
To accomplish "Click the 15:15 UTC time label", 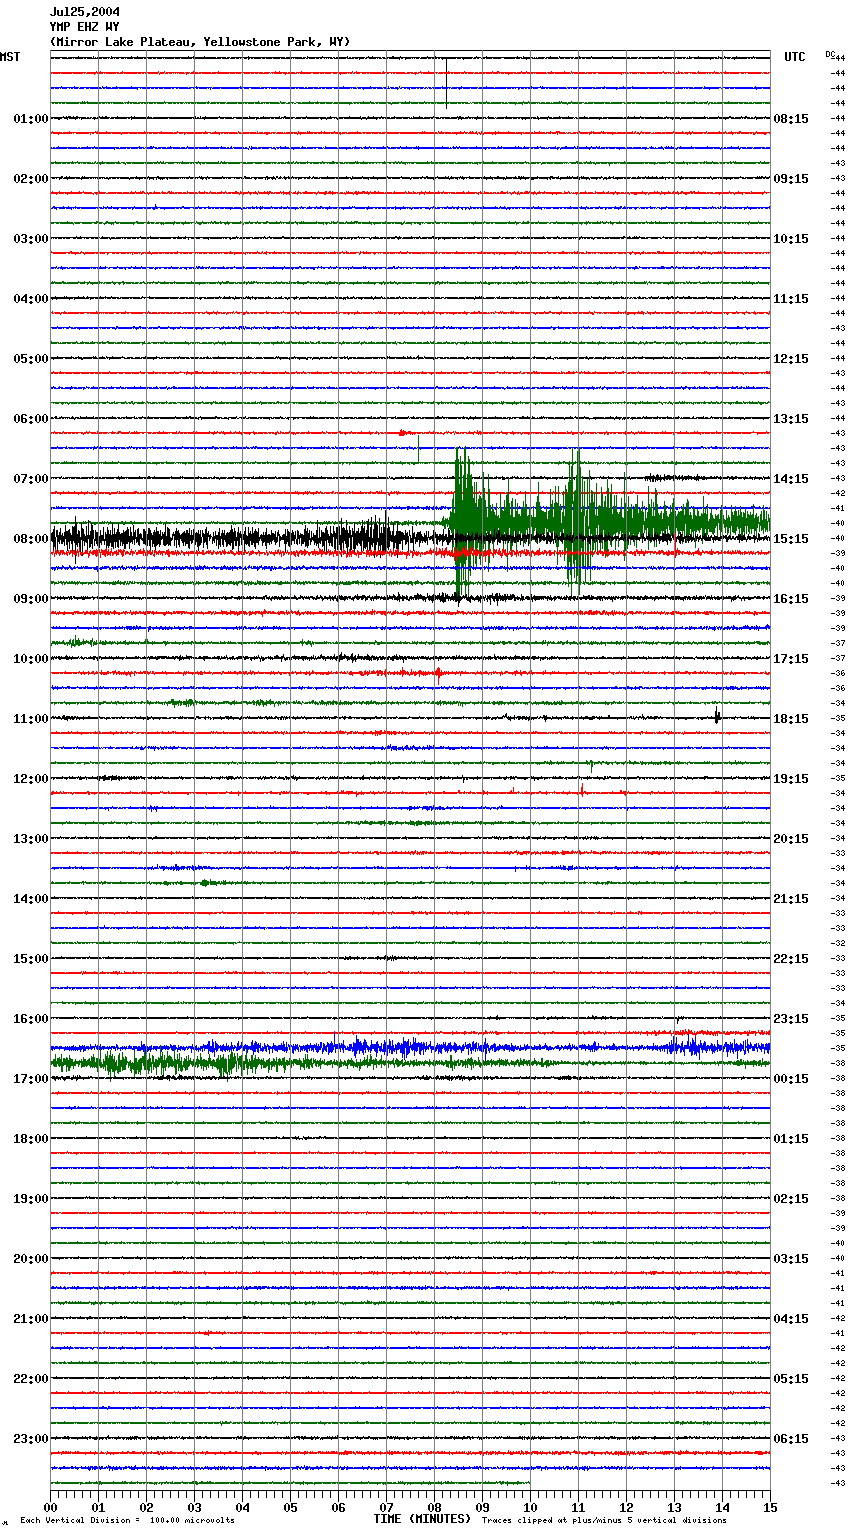I will 791,539.
